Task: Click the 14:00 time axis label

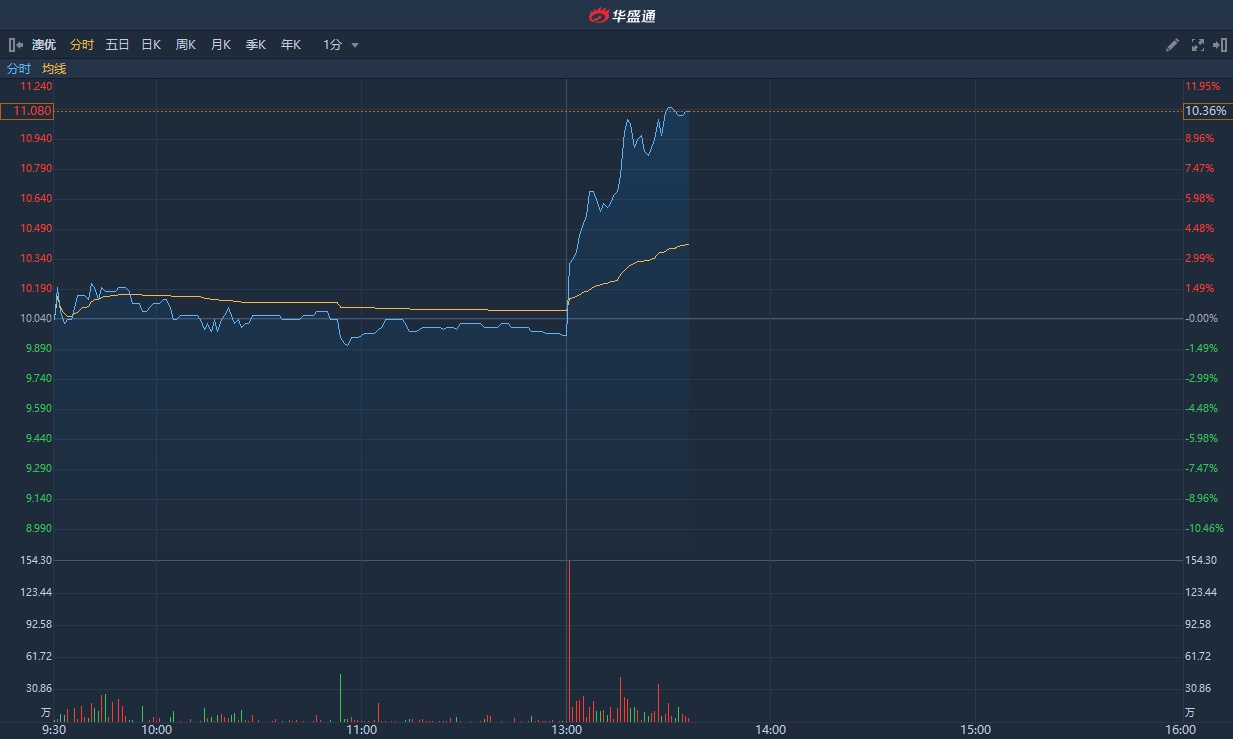Action: point(771,730)
